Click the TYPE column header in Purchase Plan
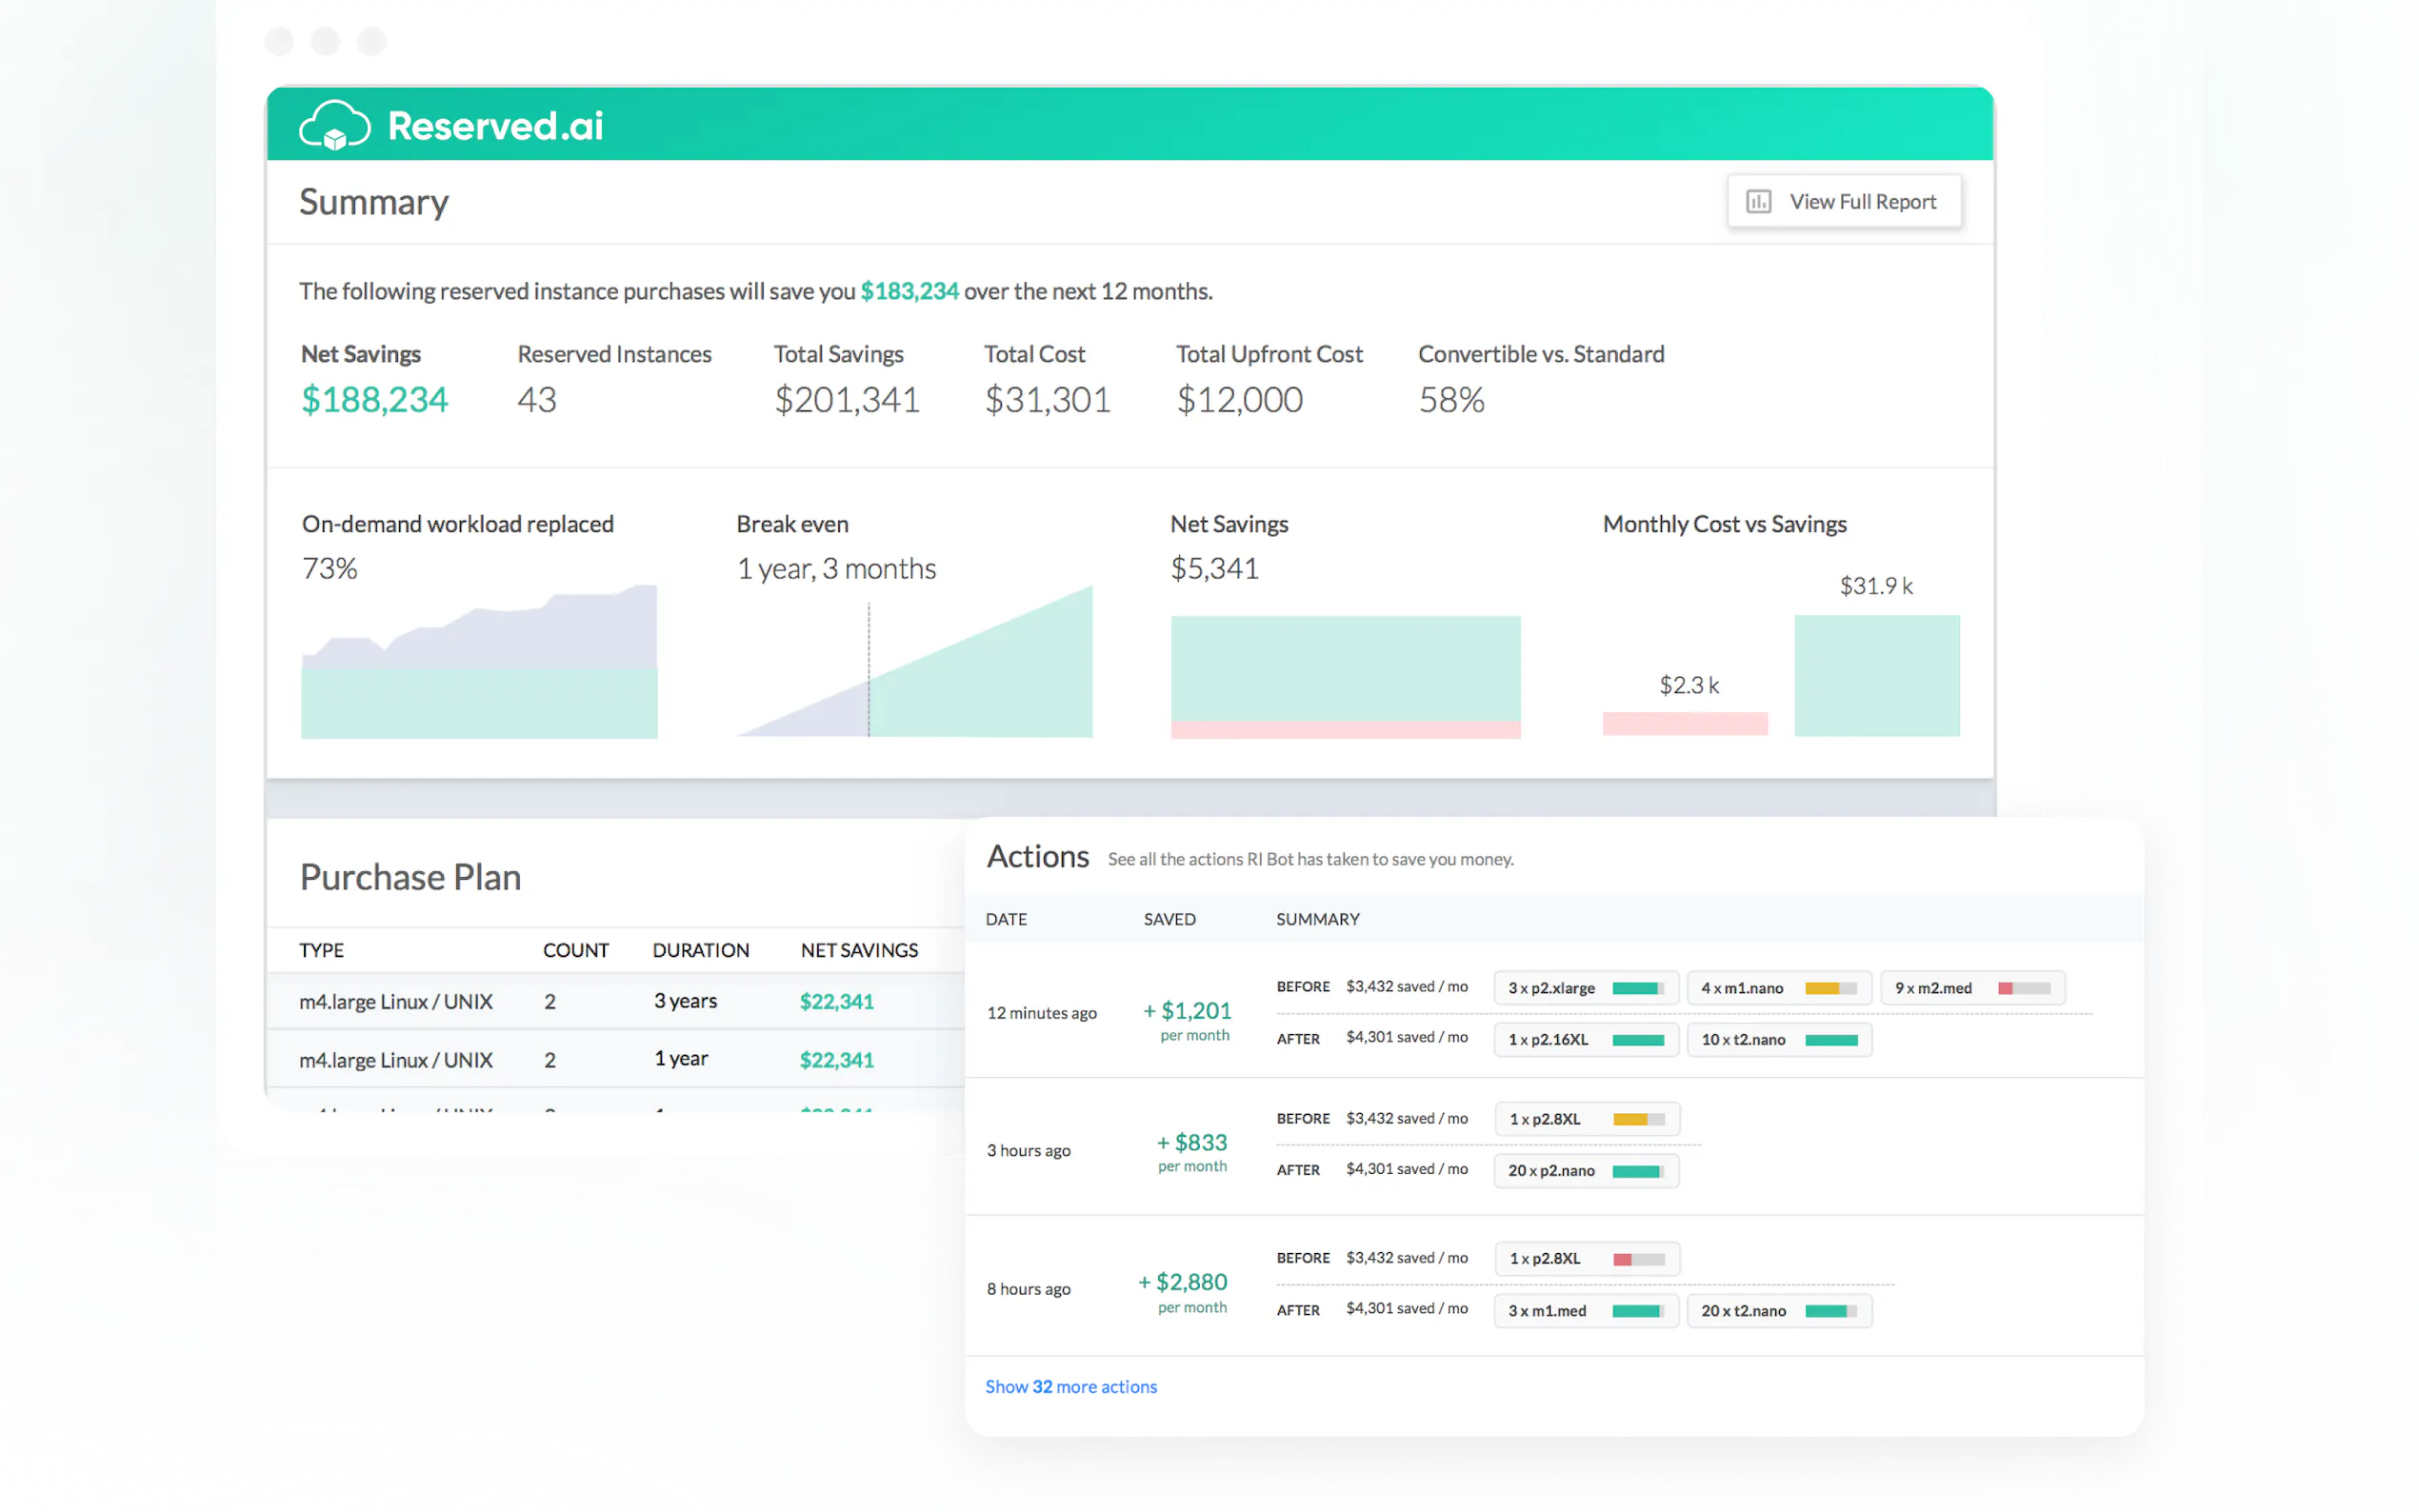Screen dimensions: 2419x1512 coord(321,950)
